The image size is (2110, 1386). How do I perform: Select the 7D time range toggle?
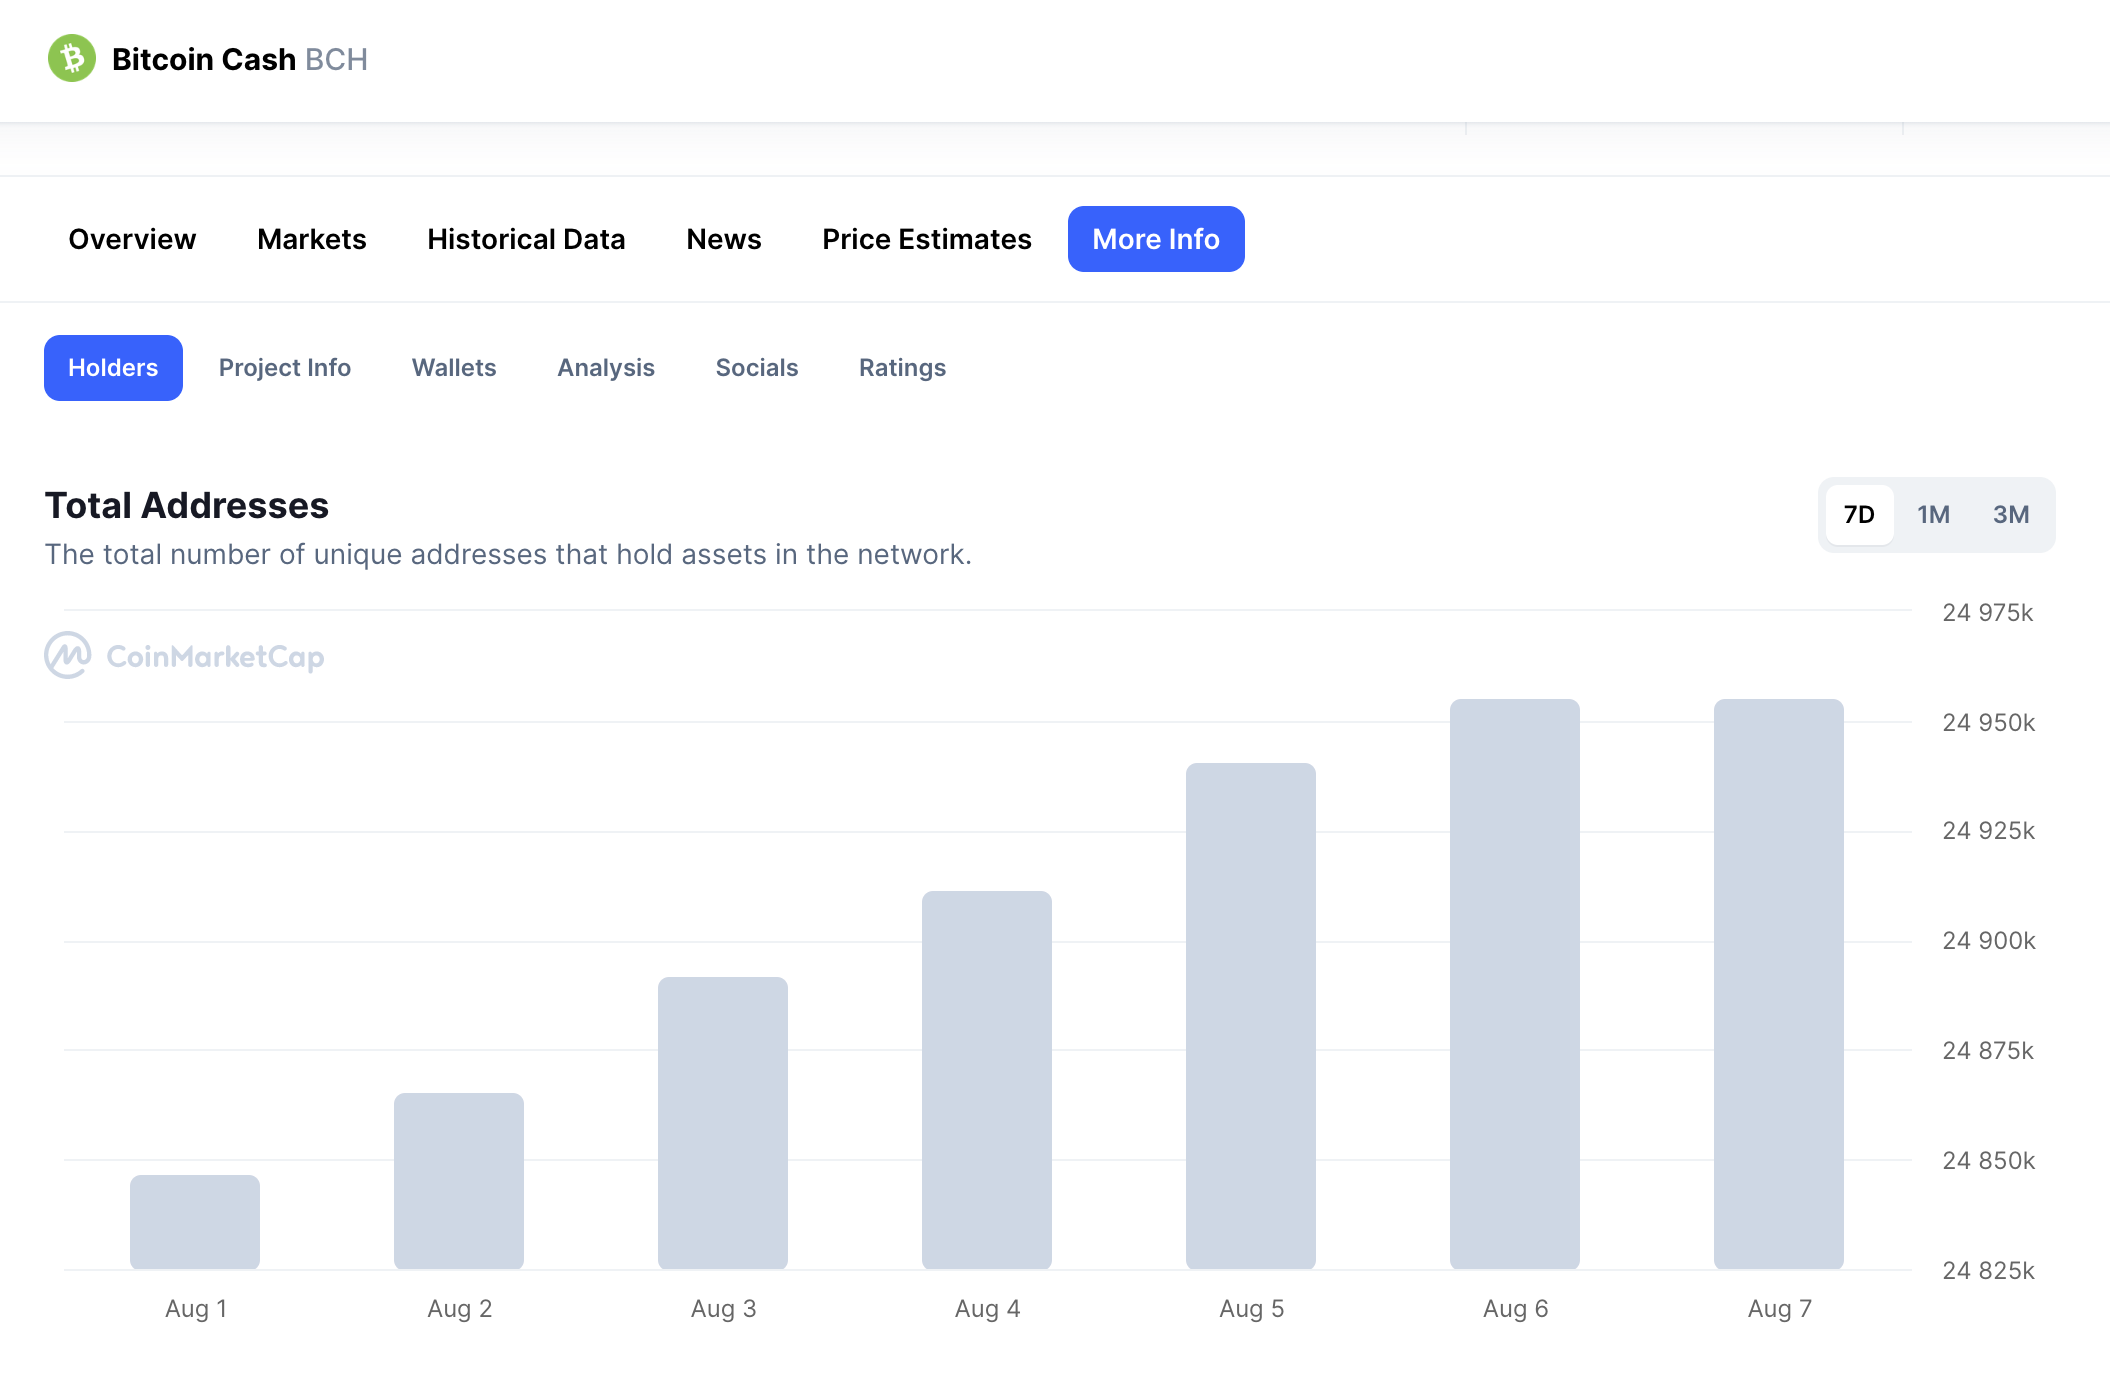click(x=1856, y=514)
